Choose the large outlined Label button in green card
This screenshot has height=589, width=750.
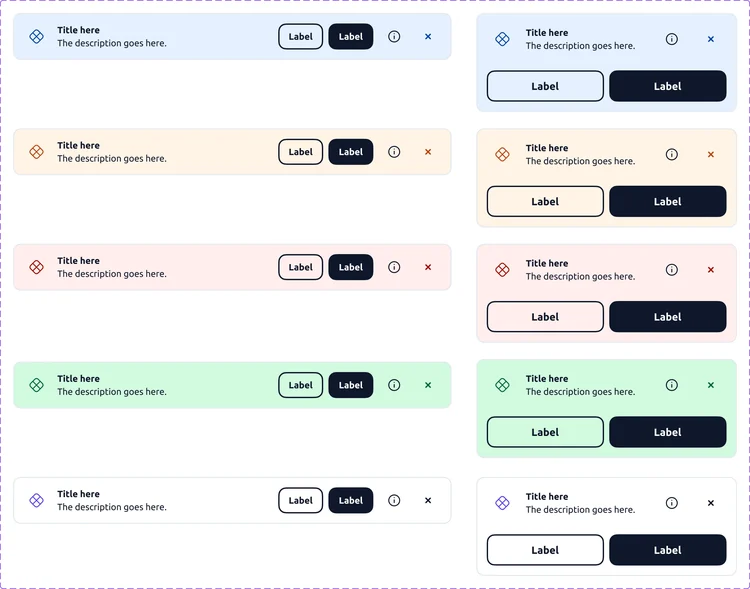click(545, 432)
